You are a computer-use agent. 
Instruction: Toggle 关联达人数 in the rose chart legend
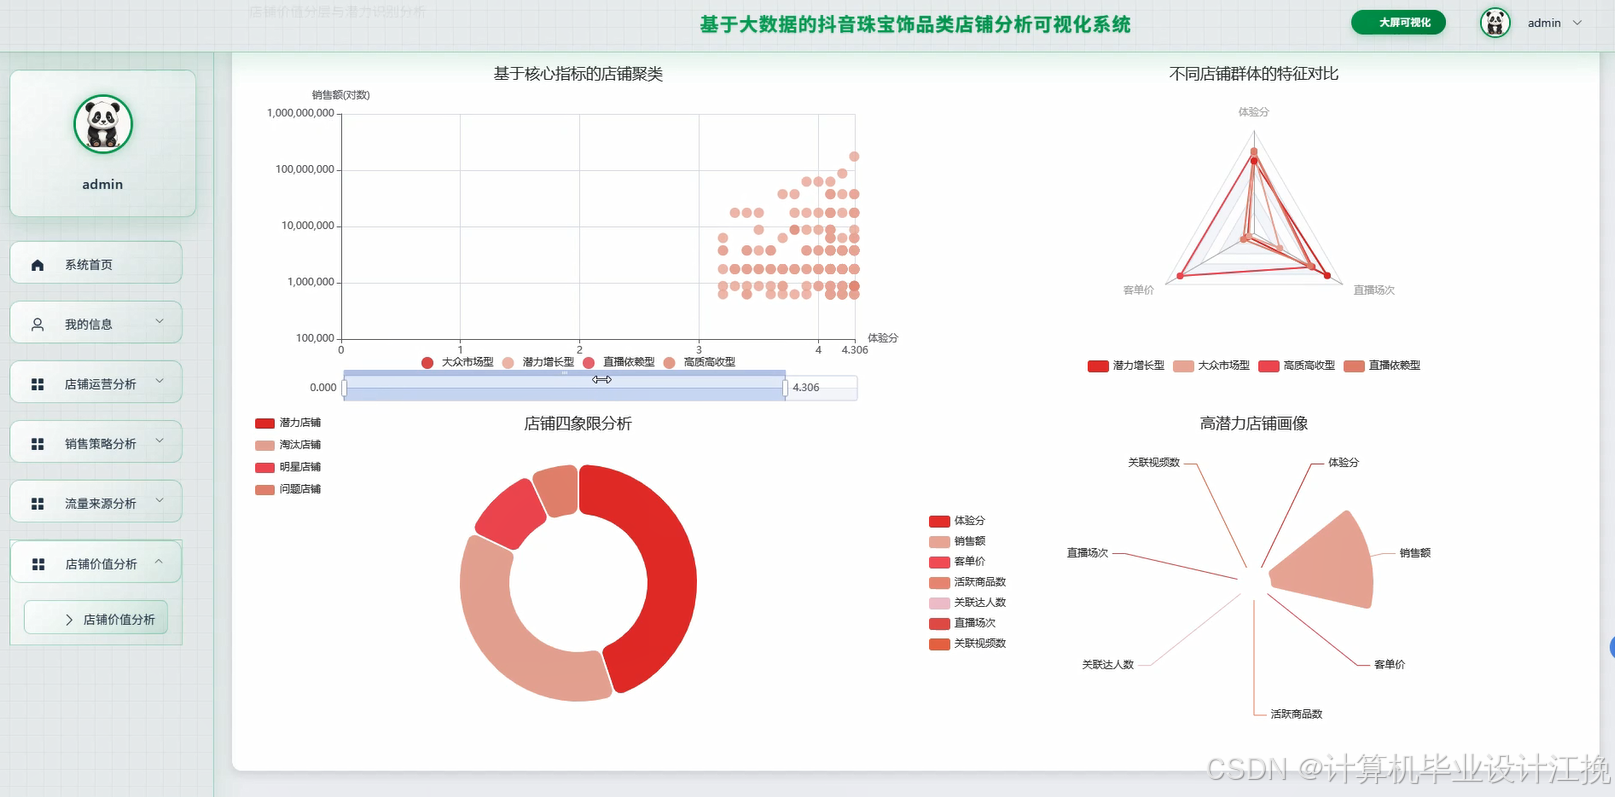pos(967,603)
